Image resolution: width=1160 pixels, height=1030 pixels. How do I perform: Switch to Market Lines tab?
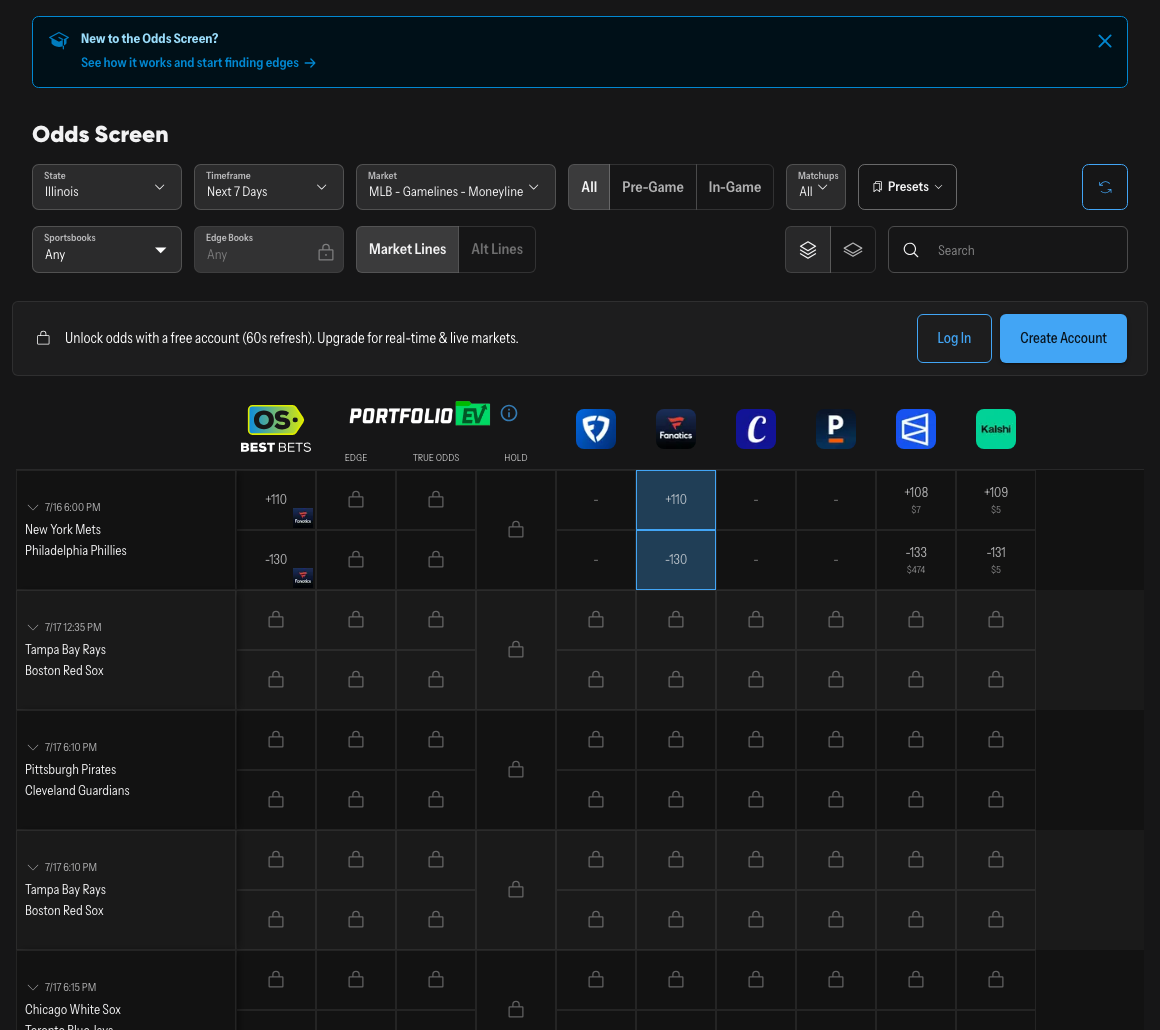408,249
